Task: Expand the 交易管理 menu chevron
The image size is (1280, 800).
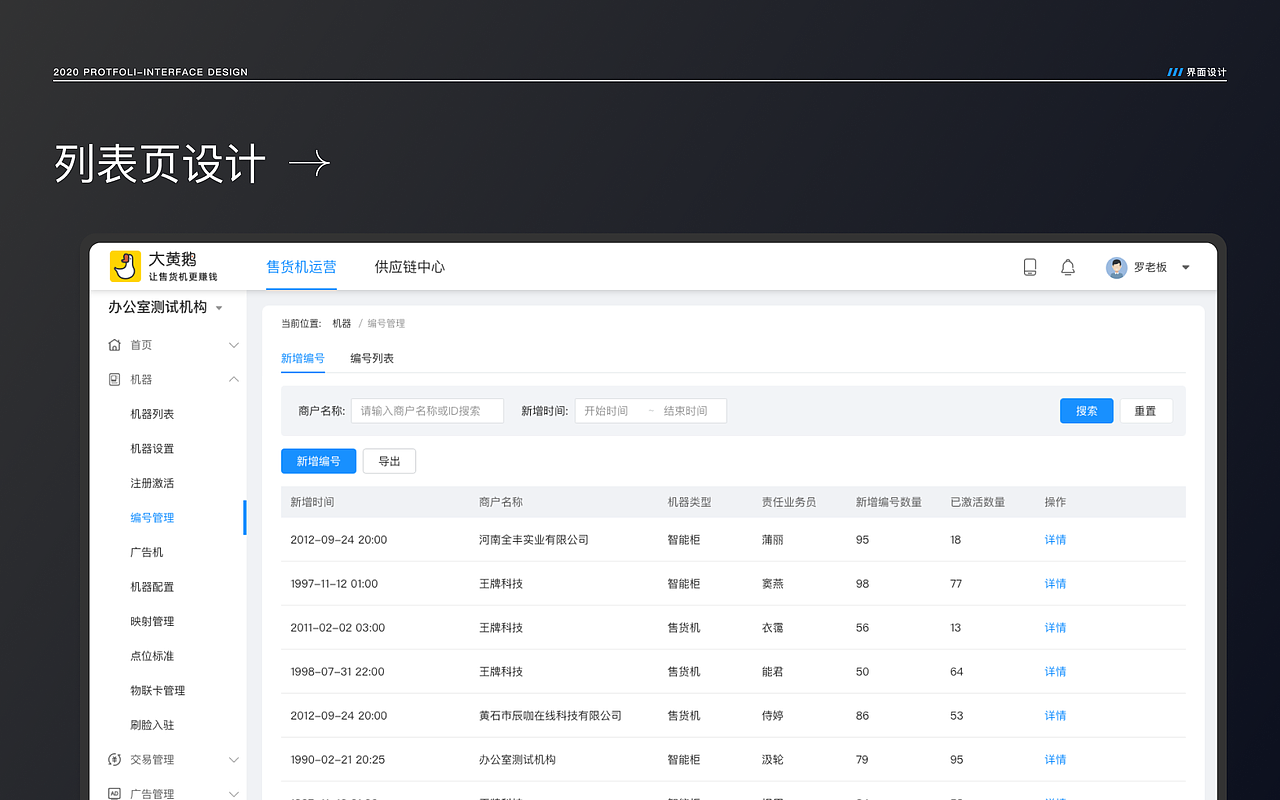Action: (x=233, y=760)
